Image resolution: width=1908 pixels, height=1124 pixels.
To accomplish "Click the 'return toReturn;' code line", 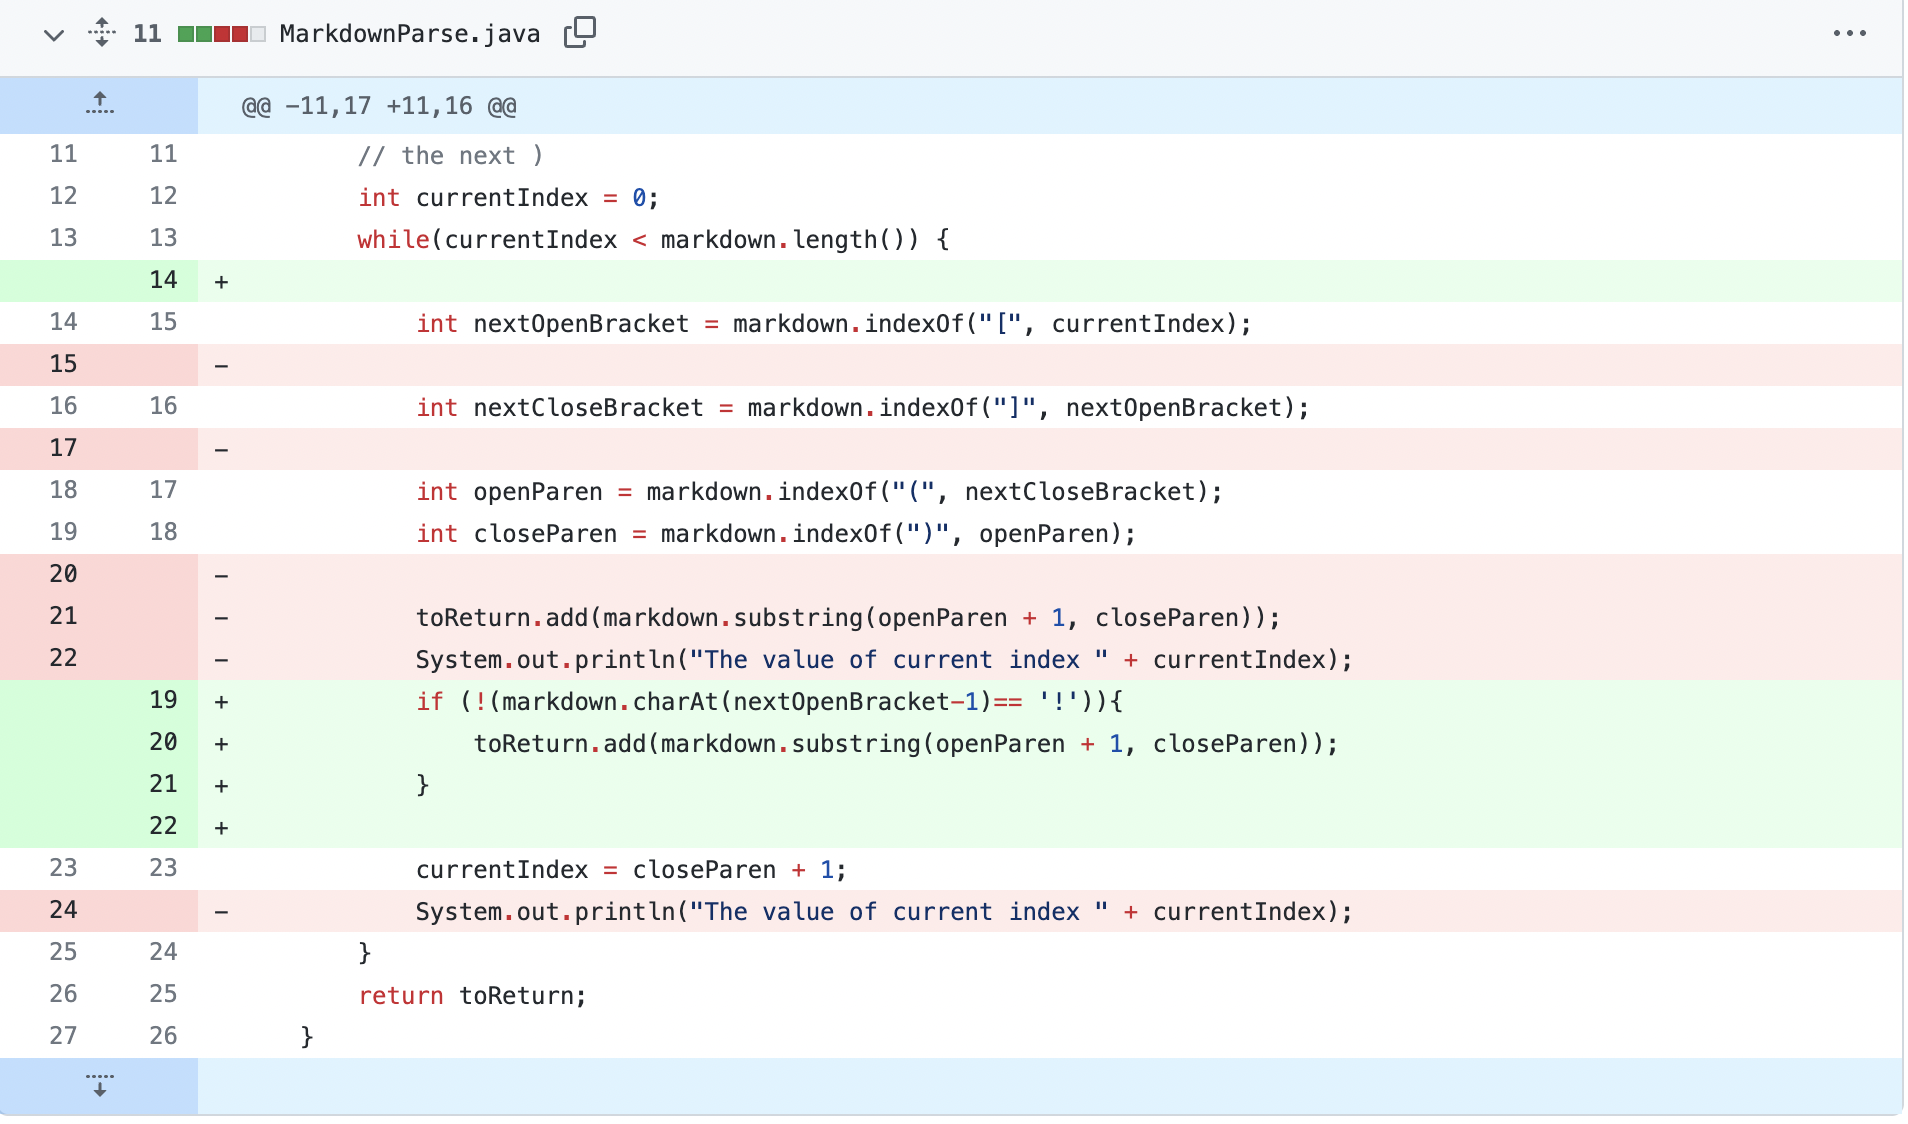I will tap(472, 996).
